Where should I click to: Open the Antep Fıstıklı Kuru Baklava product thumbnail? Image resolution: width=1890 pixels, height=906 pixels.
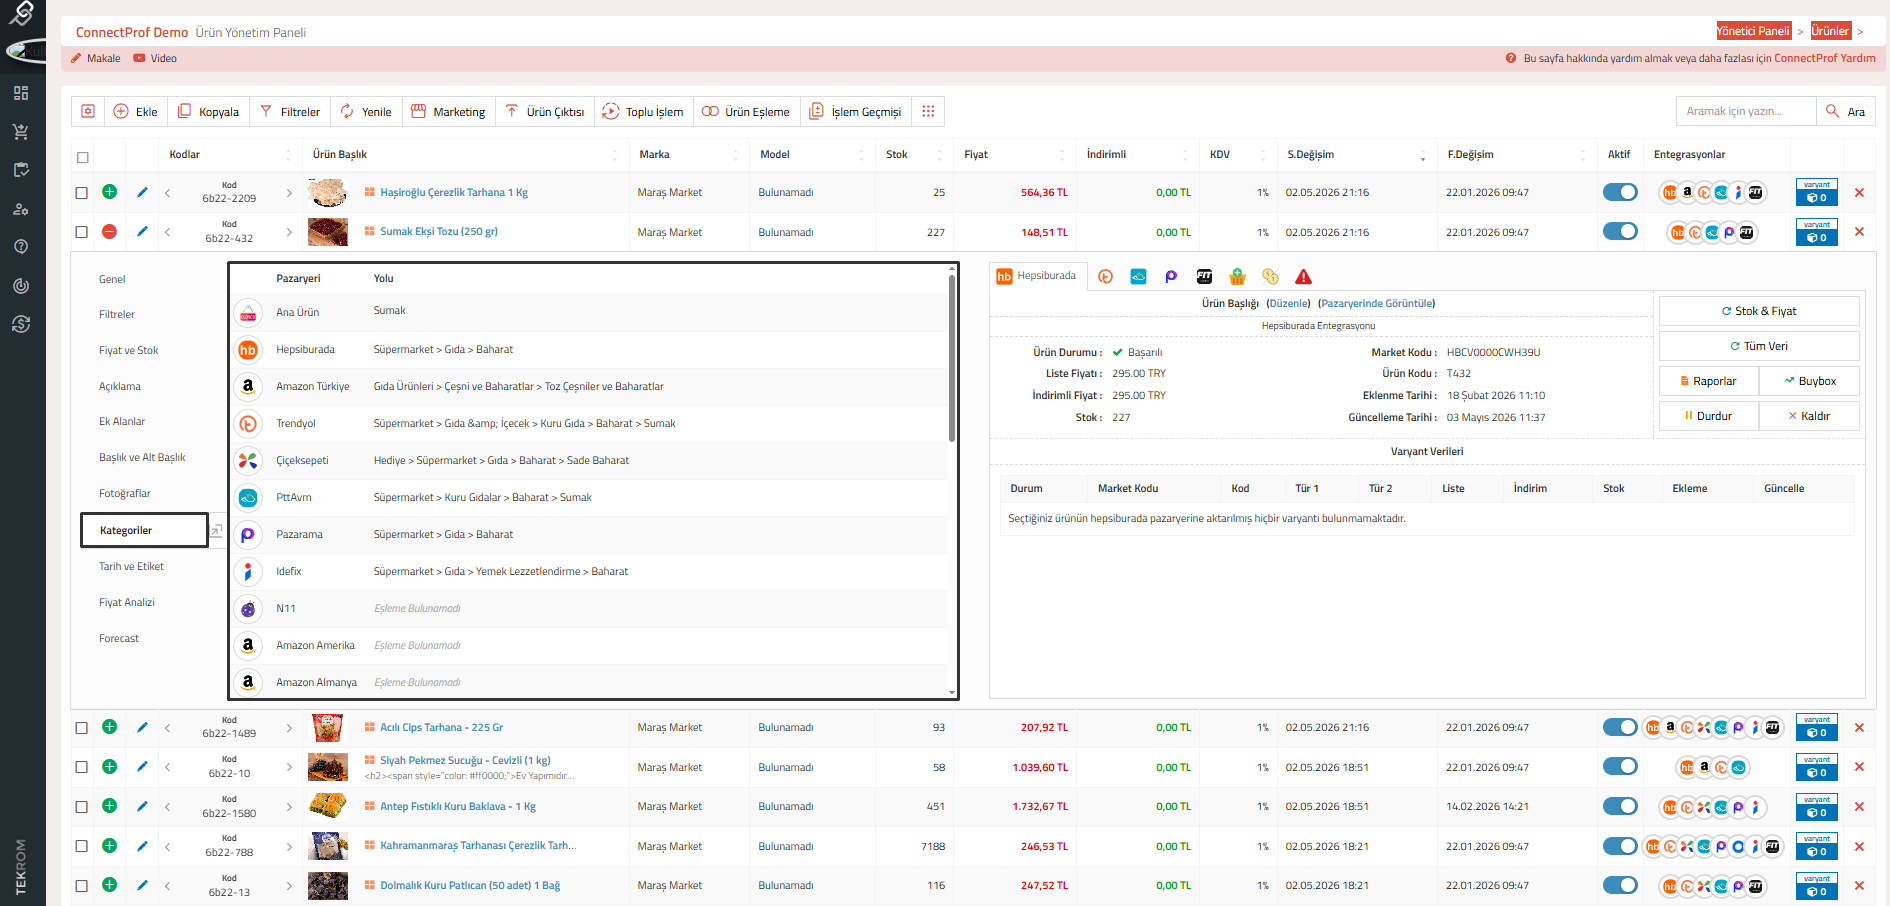pyautogui.click(x=328, y=806)
